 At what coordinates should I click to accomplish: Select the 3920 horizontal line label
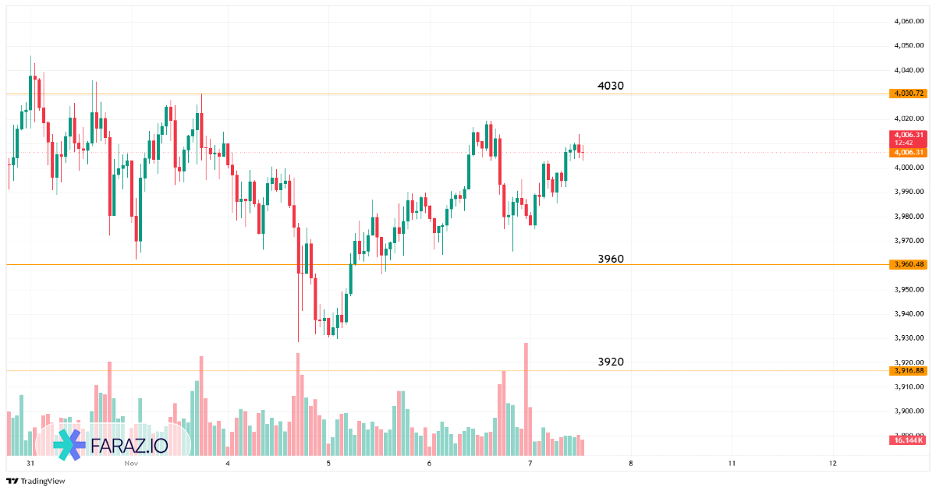click(610, 361)
